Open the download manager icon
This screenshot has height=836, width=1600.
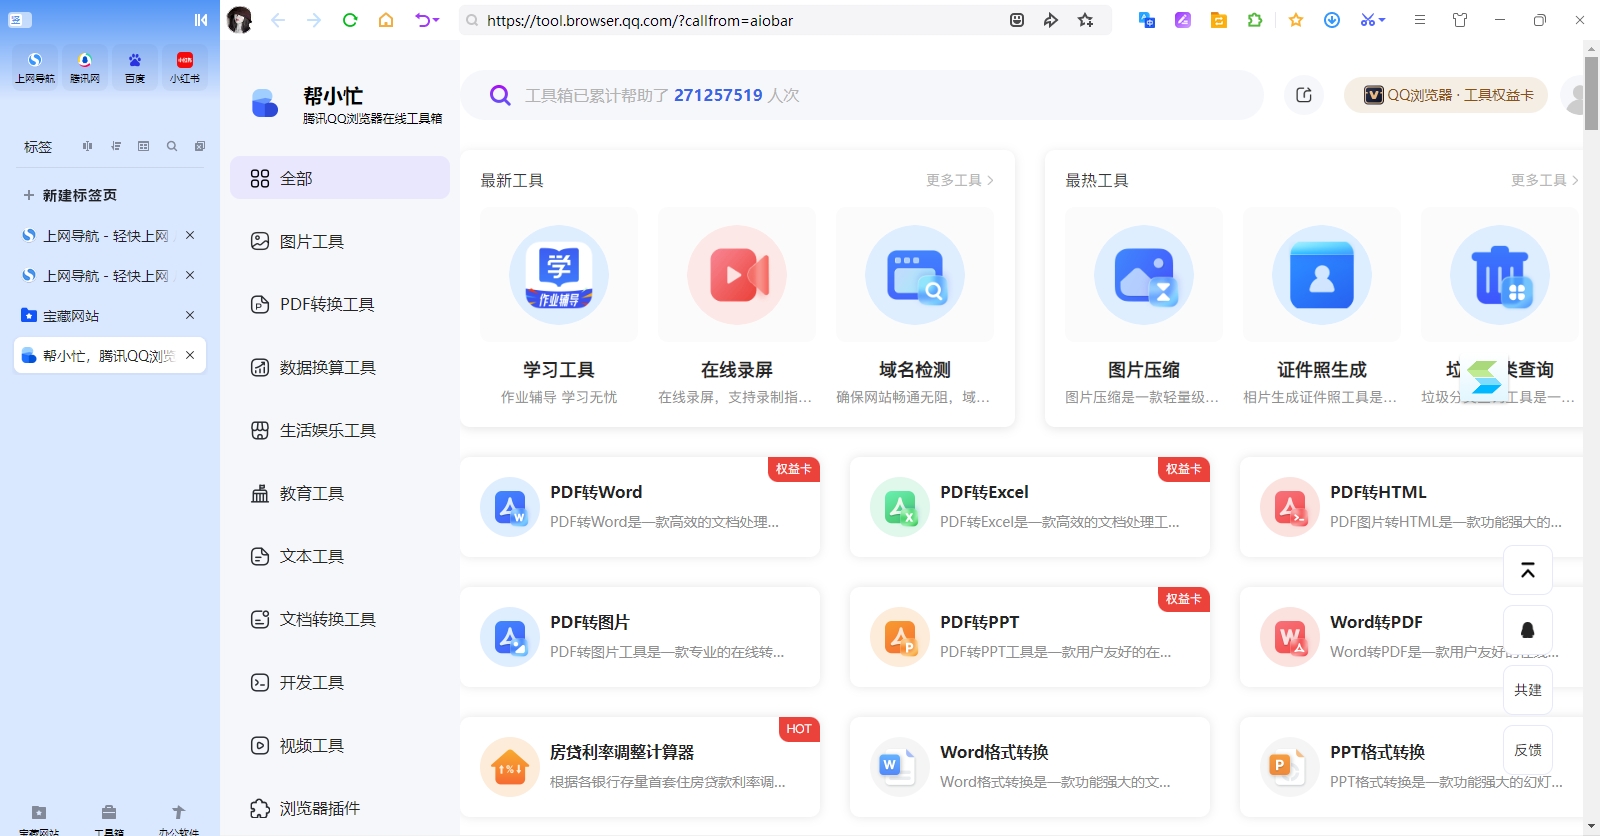1332,20
